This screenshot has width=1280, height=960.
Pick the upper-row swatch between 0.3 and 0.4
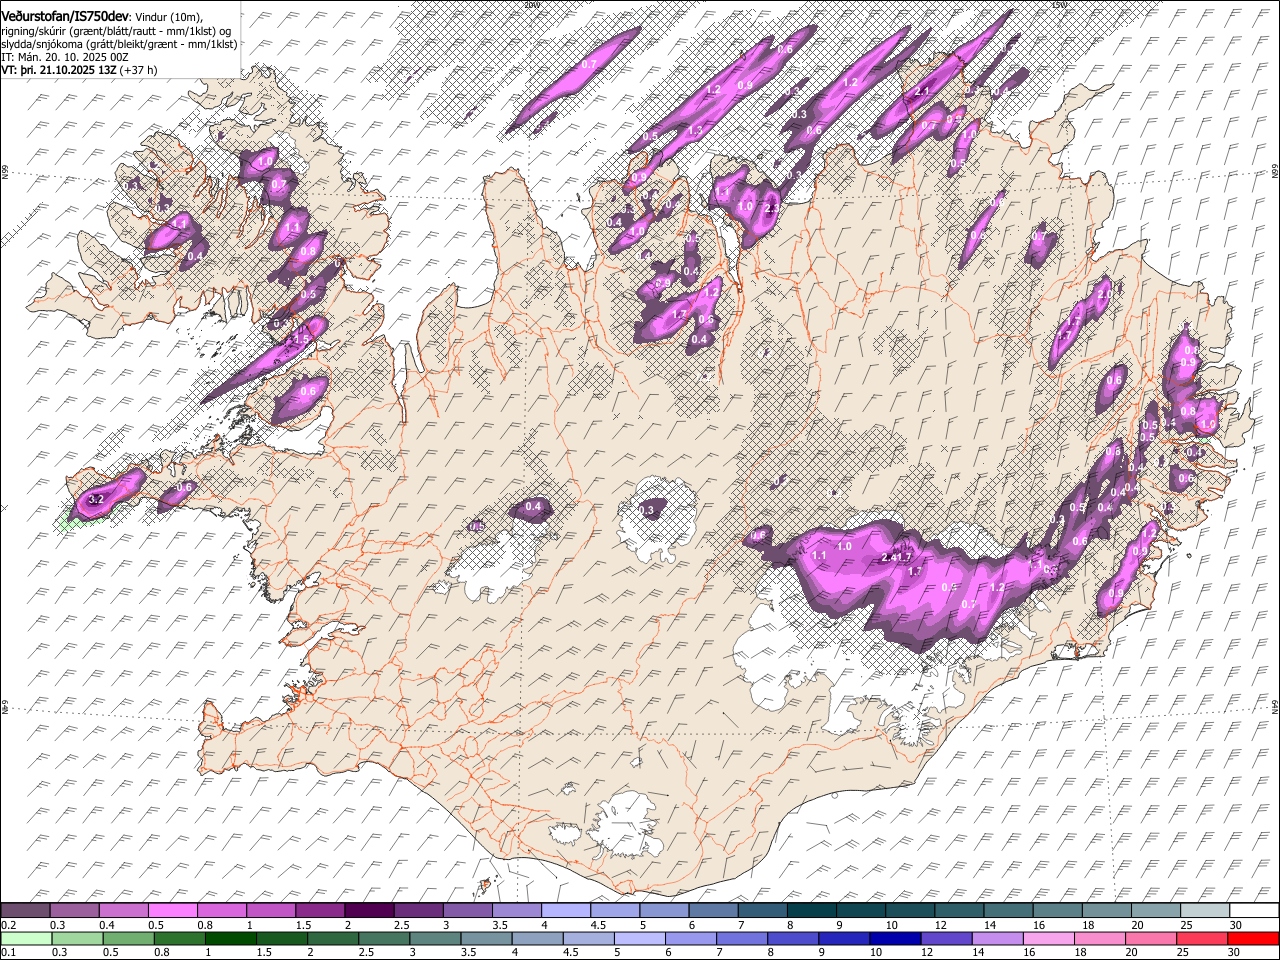coord(74,910)
